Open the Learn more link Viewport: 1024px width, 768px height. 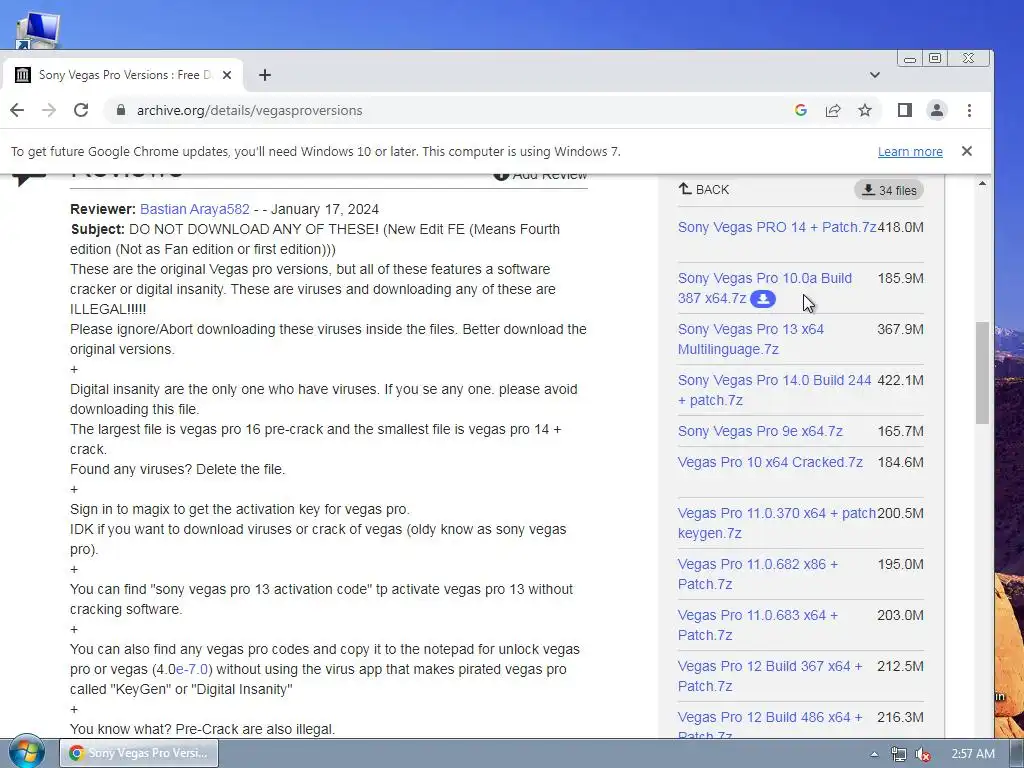[x=910, y=152]
